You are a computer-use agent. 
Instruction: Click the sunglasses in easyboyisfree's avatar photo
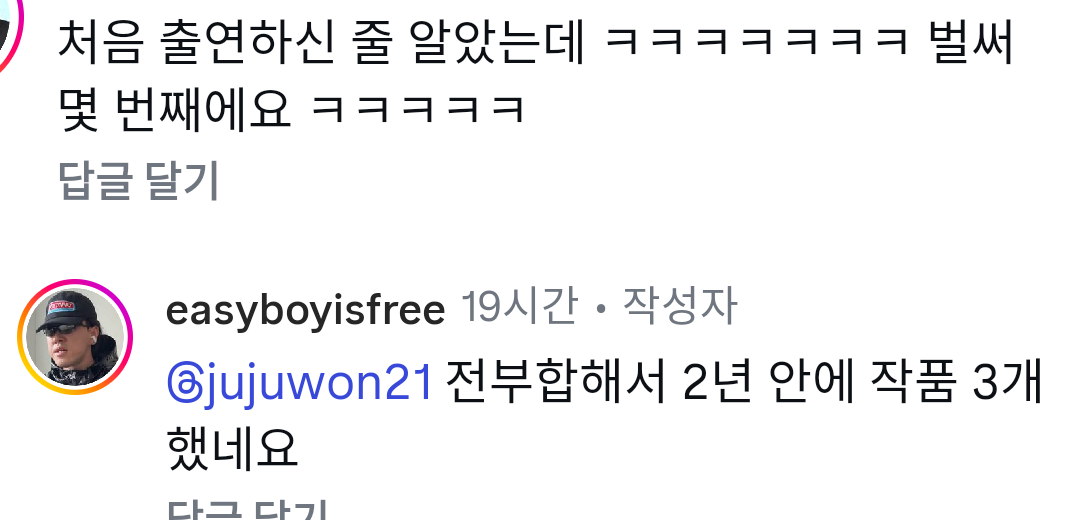[x=63, y=330]
